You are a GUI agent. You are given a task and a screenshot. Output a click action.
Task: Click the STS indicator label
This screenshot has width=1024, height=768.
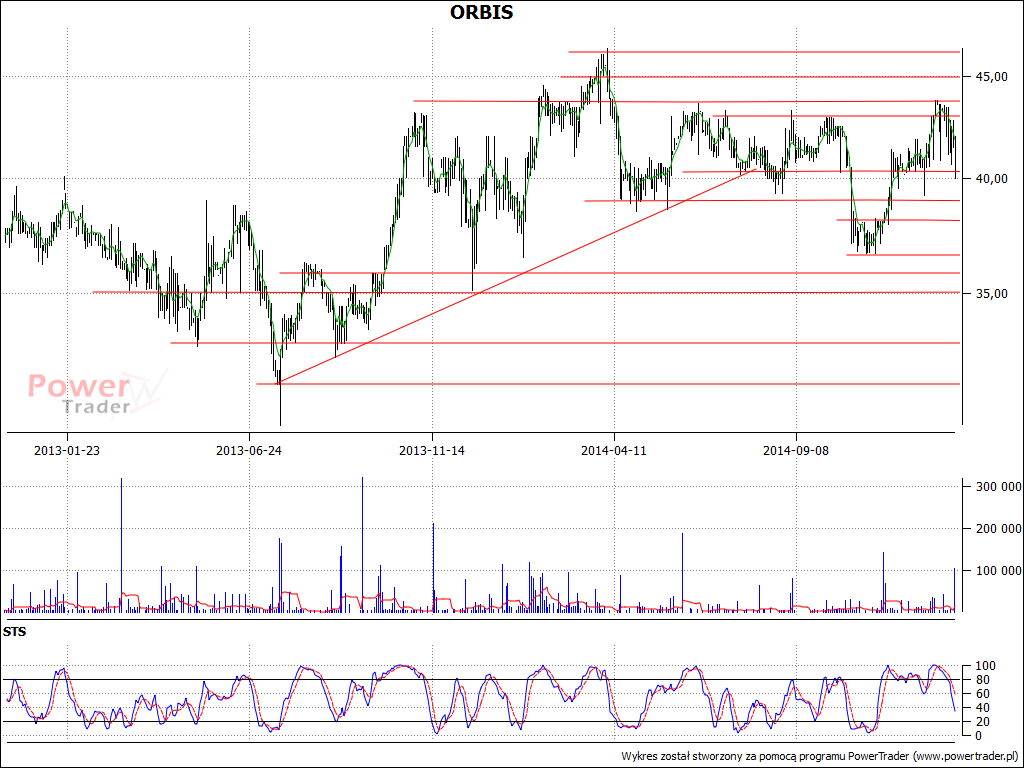click(14, 632)
